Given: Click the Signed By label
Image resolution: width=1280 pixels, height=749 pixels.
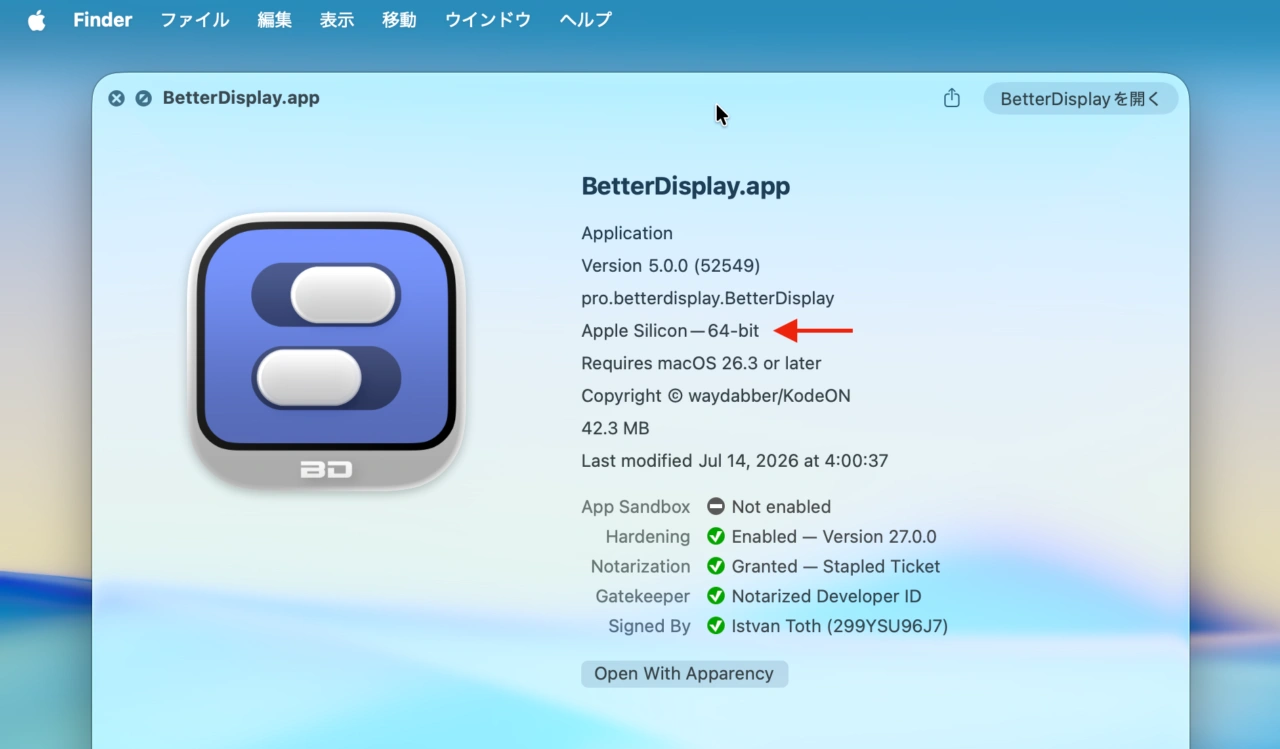Looking at the screenshot, I should (x=650, y=627).
